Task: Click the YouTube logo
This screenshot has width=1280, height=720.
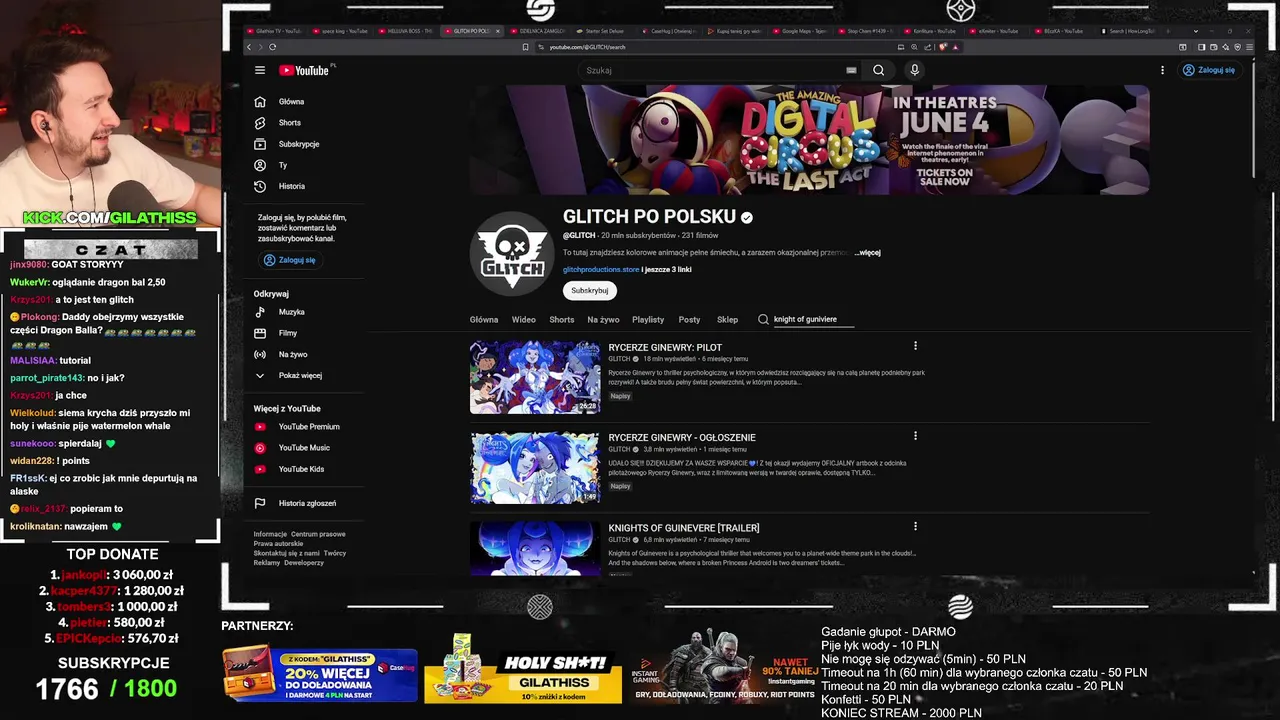Action: click(304, 70)
